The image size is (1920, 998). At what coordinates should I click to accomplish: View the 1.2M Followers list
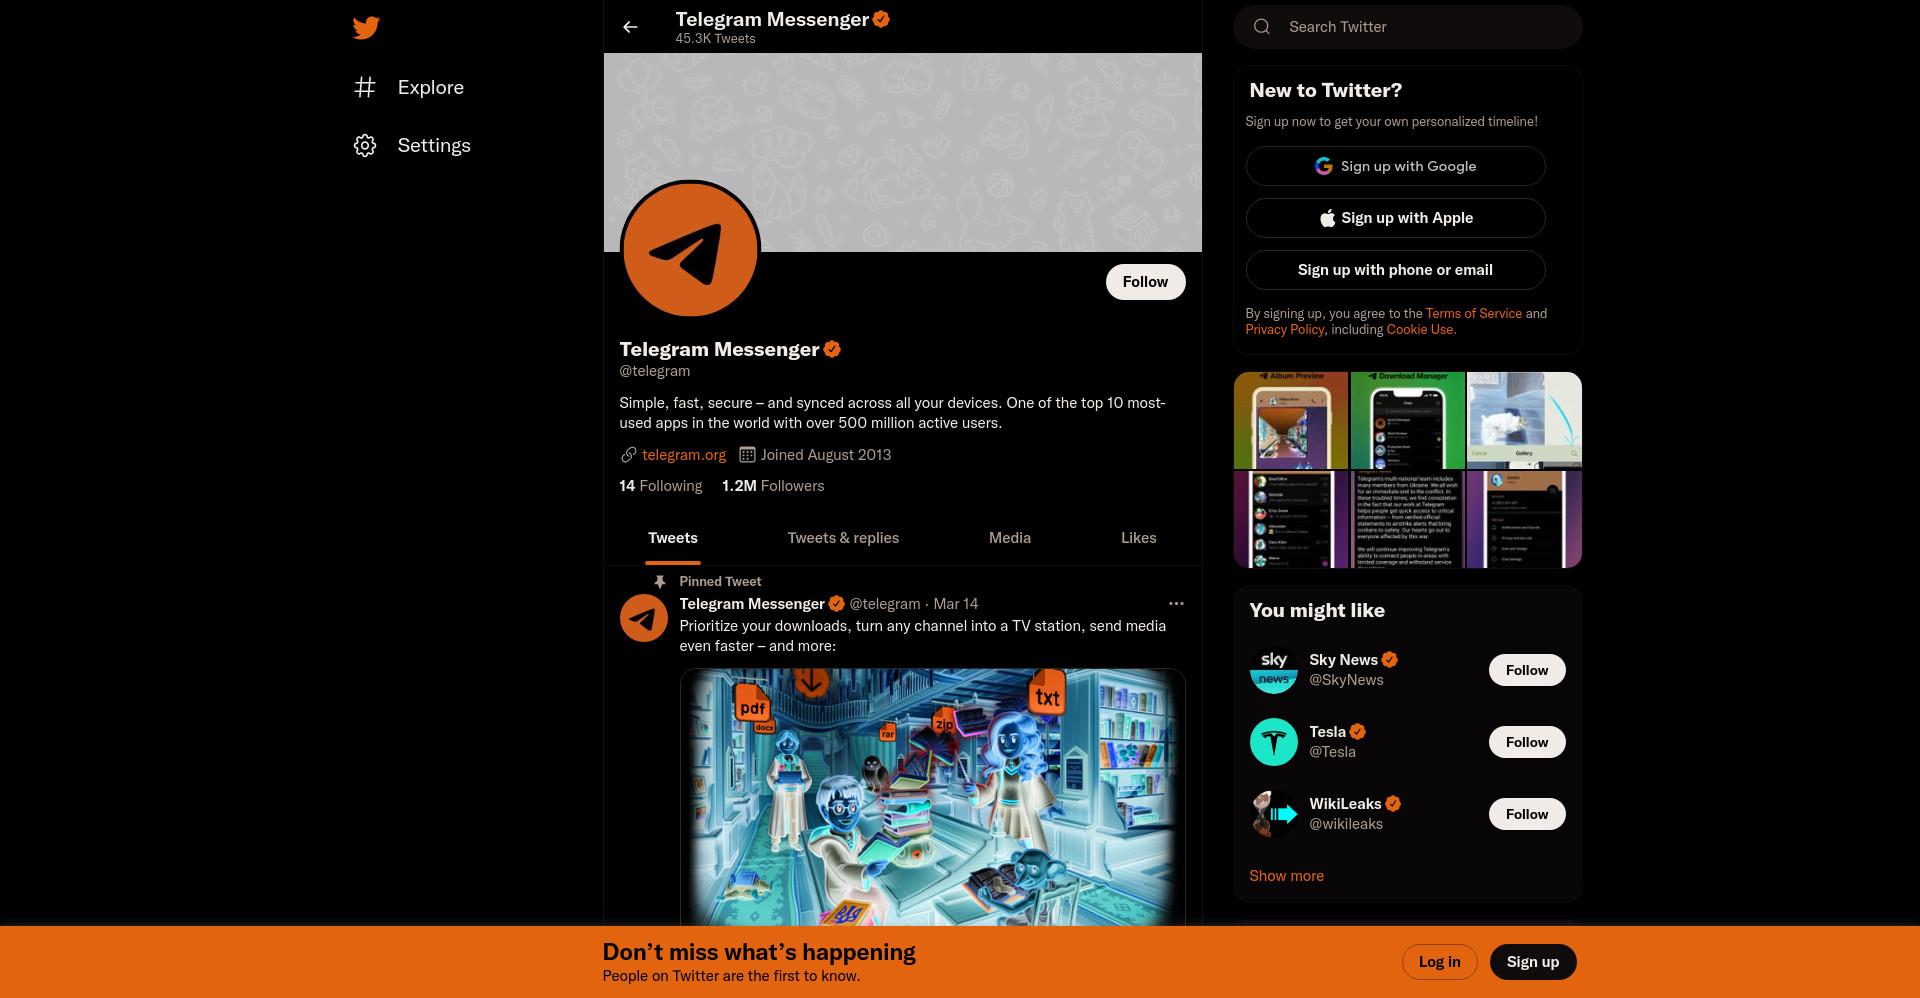coord(773,486)
